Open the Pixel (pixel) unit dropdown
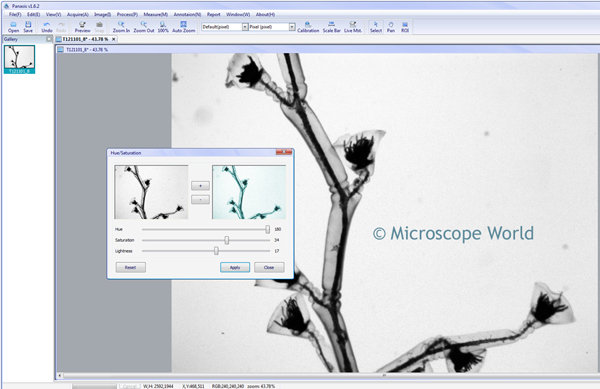This screenshot has width=600, height=389. [x=292, y=27]
